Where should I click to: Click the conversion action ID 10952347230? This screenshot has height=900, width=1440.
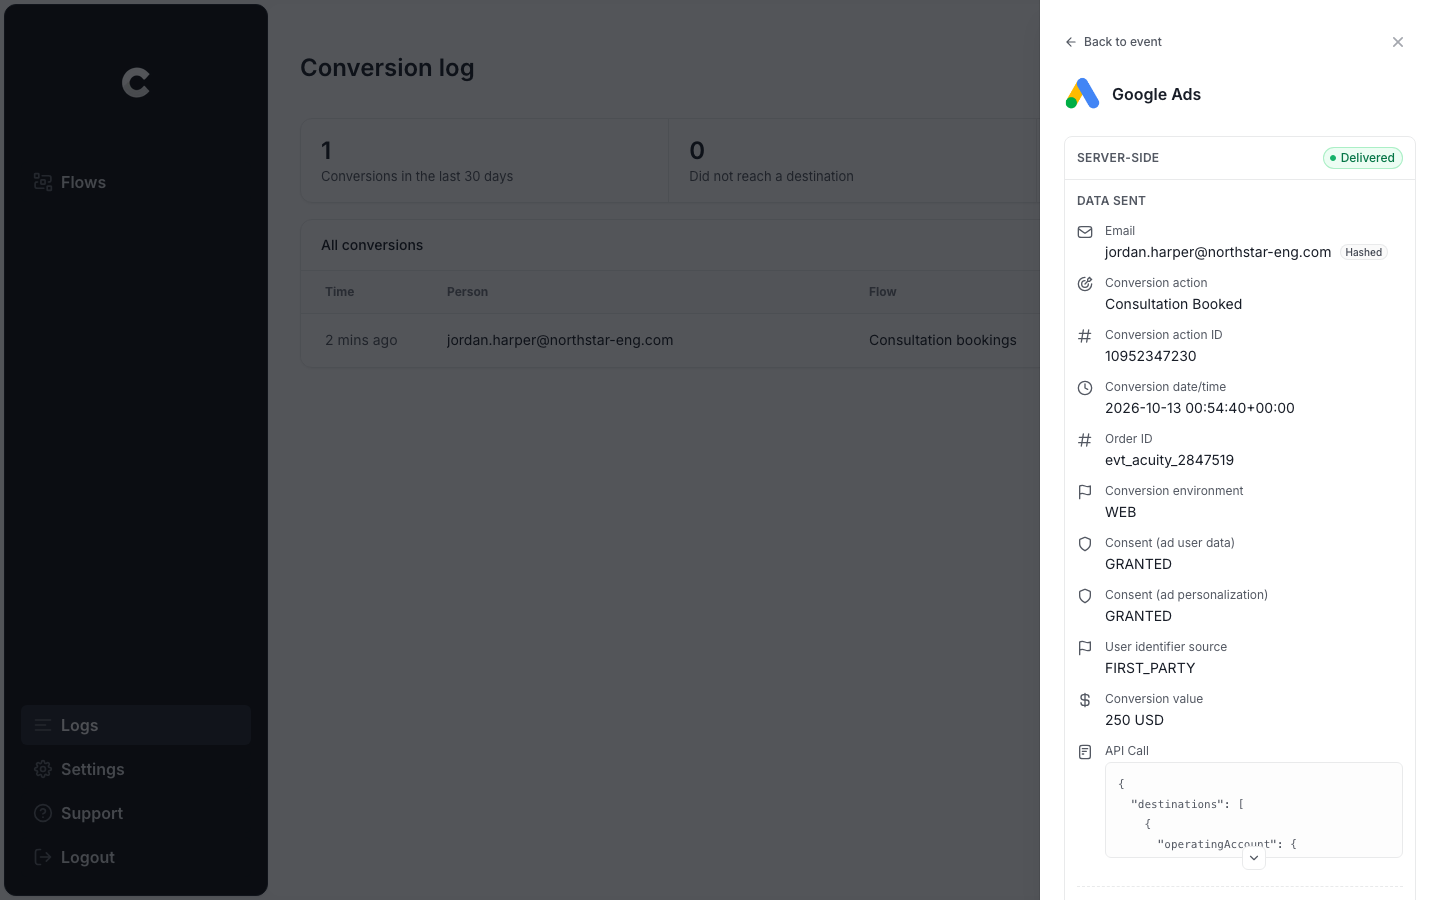point(1151,356)
